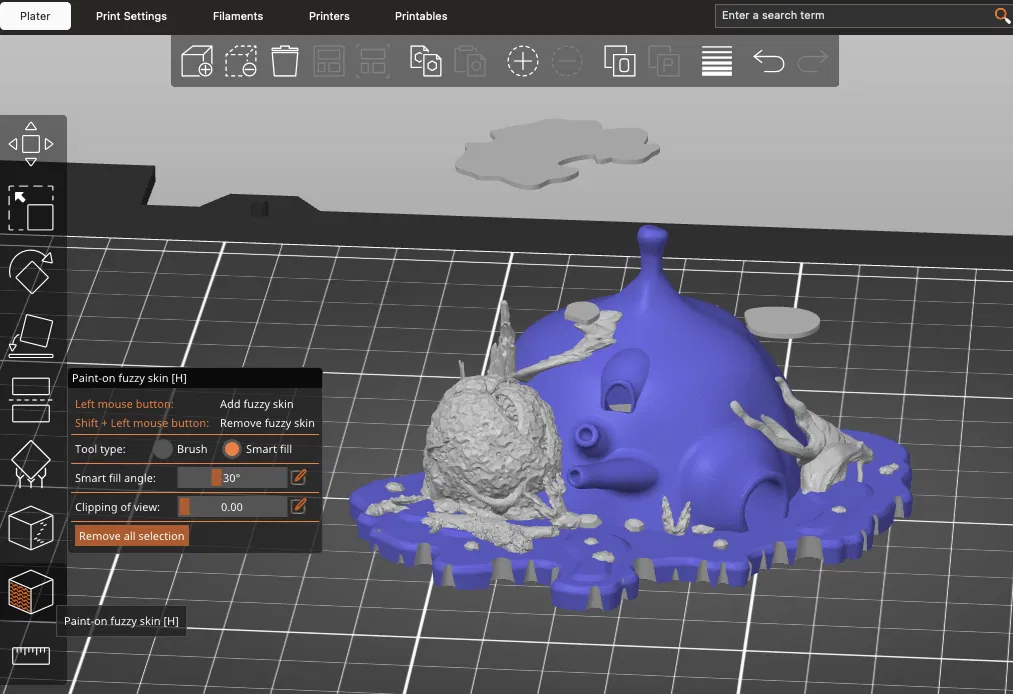Click the greyed Paste toolbar icon

tap(470, 61)
